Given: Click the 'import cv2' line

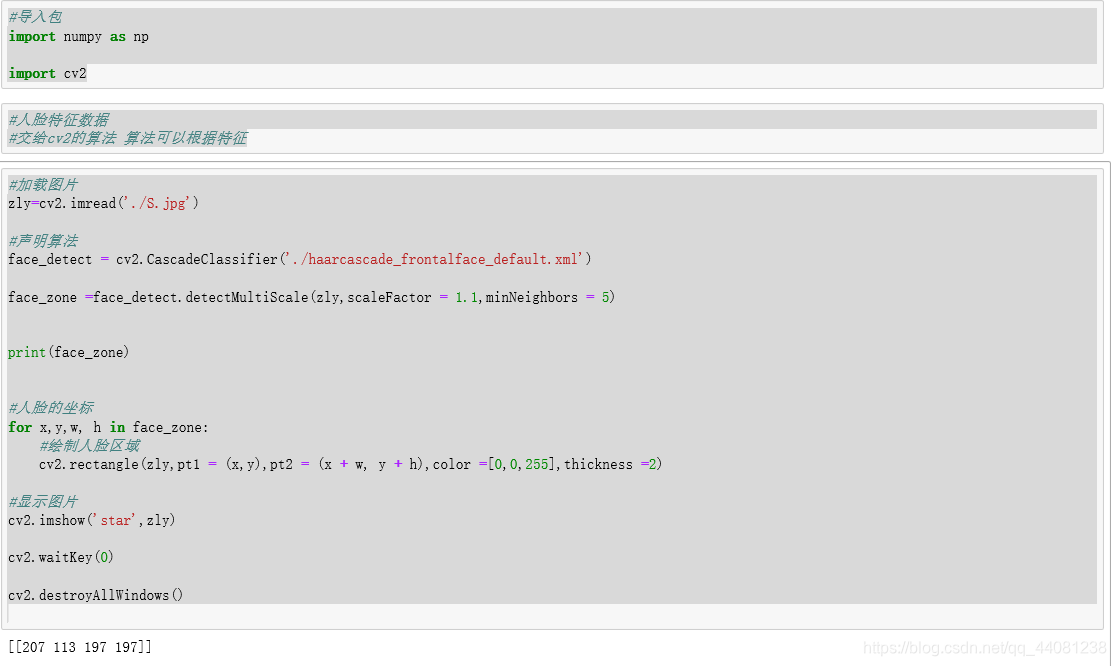Looking at the screenshot, I should pyautogui.click(x=47, y=73).
